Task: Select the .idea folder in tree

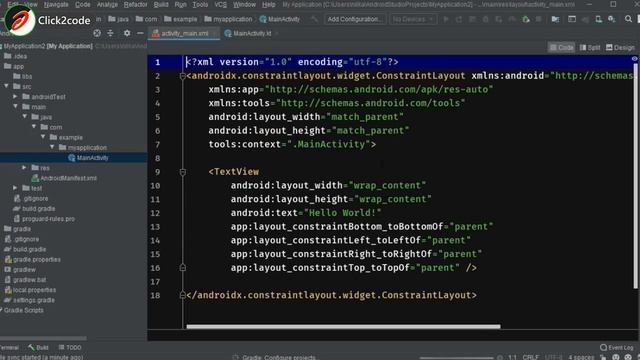Action: (x=20, y=56)
